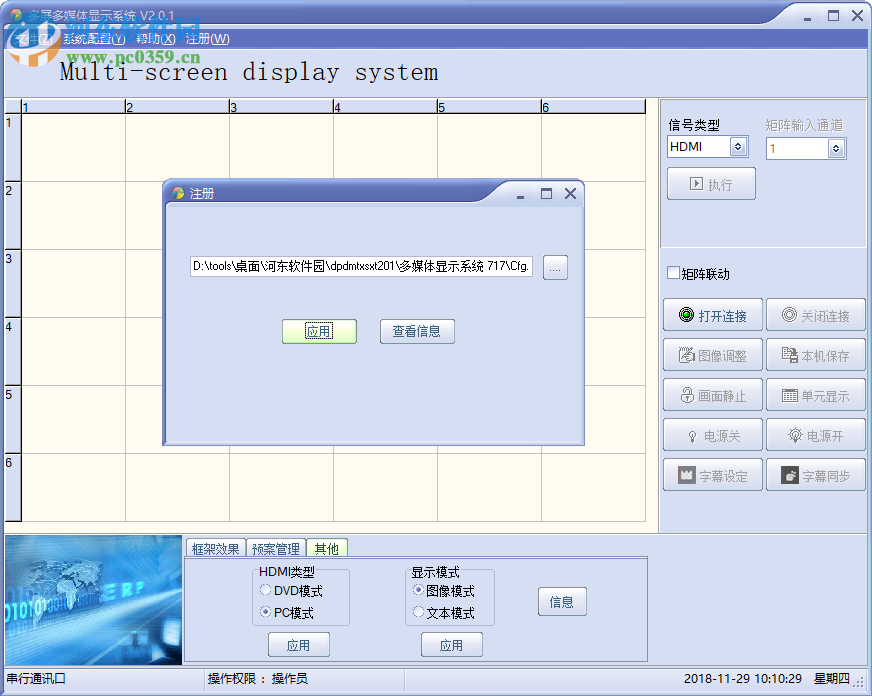Open the 信号类型 HDMI dropdown
The width and height of the screenshot is (872, 696).
[736, 146]
